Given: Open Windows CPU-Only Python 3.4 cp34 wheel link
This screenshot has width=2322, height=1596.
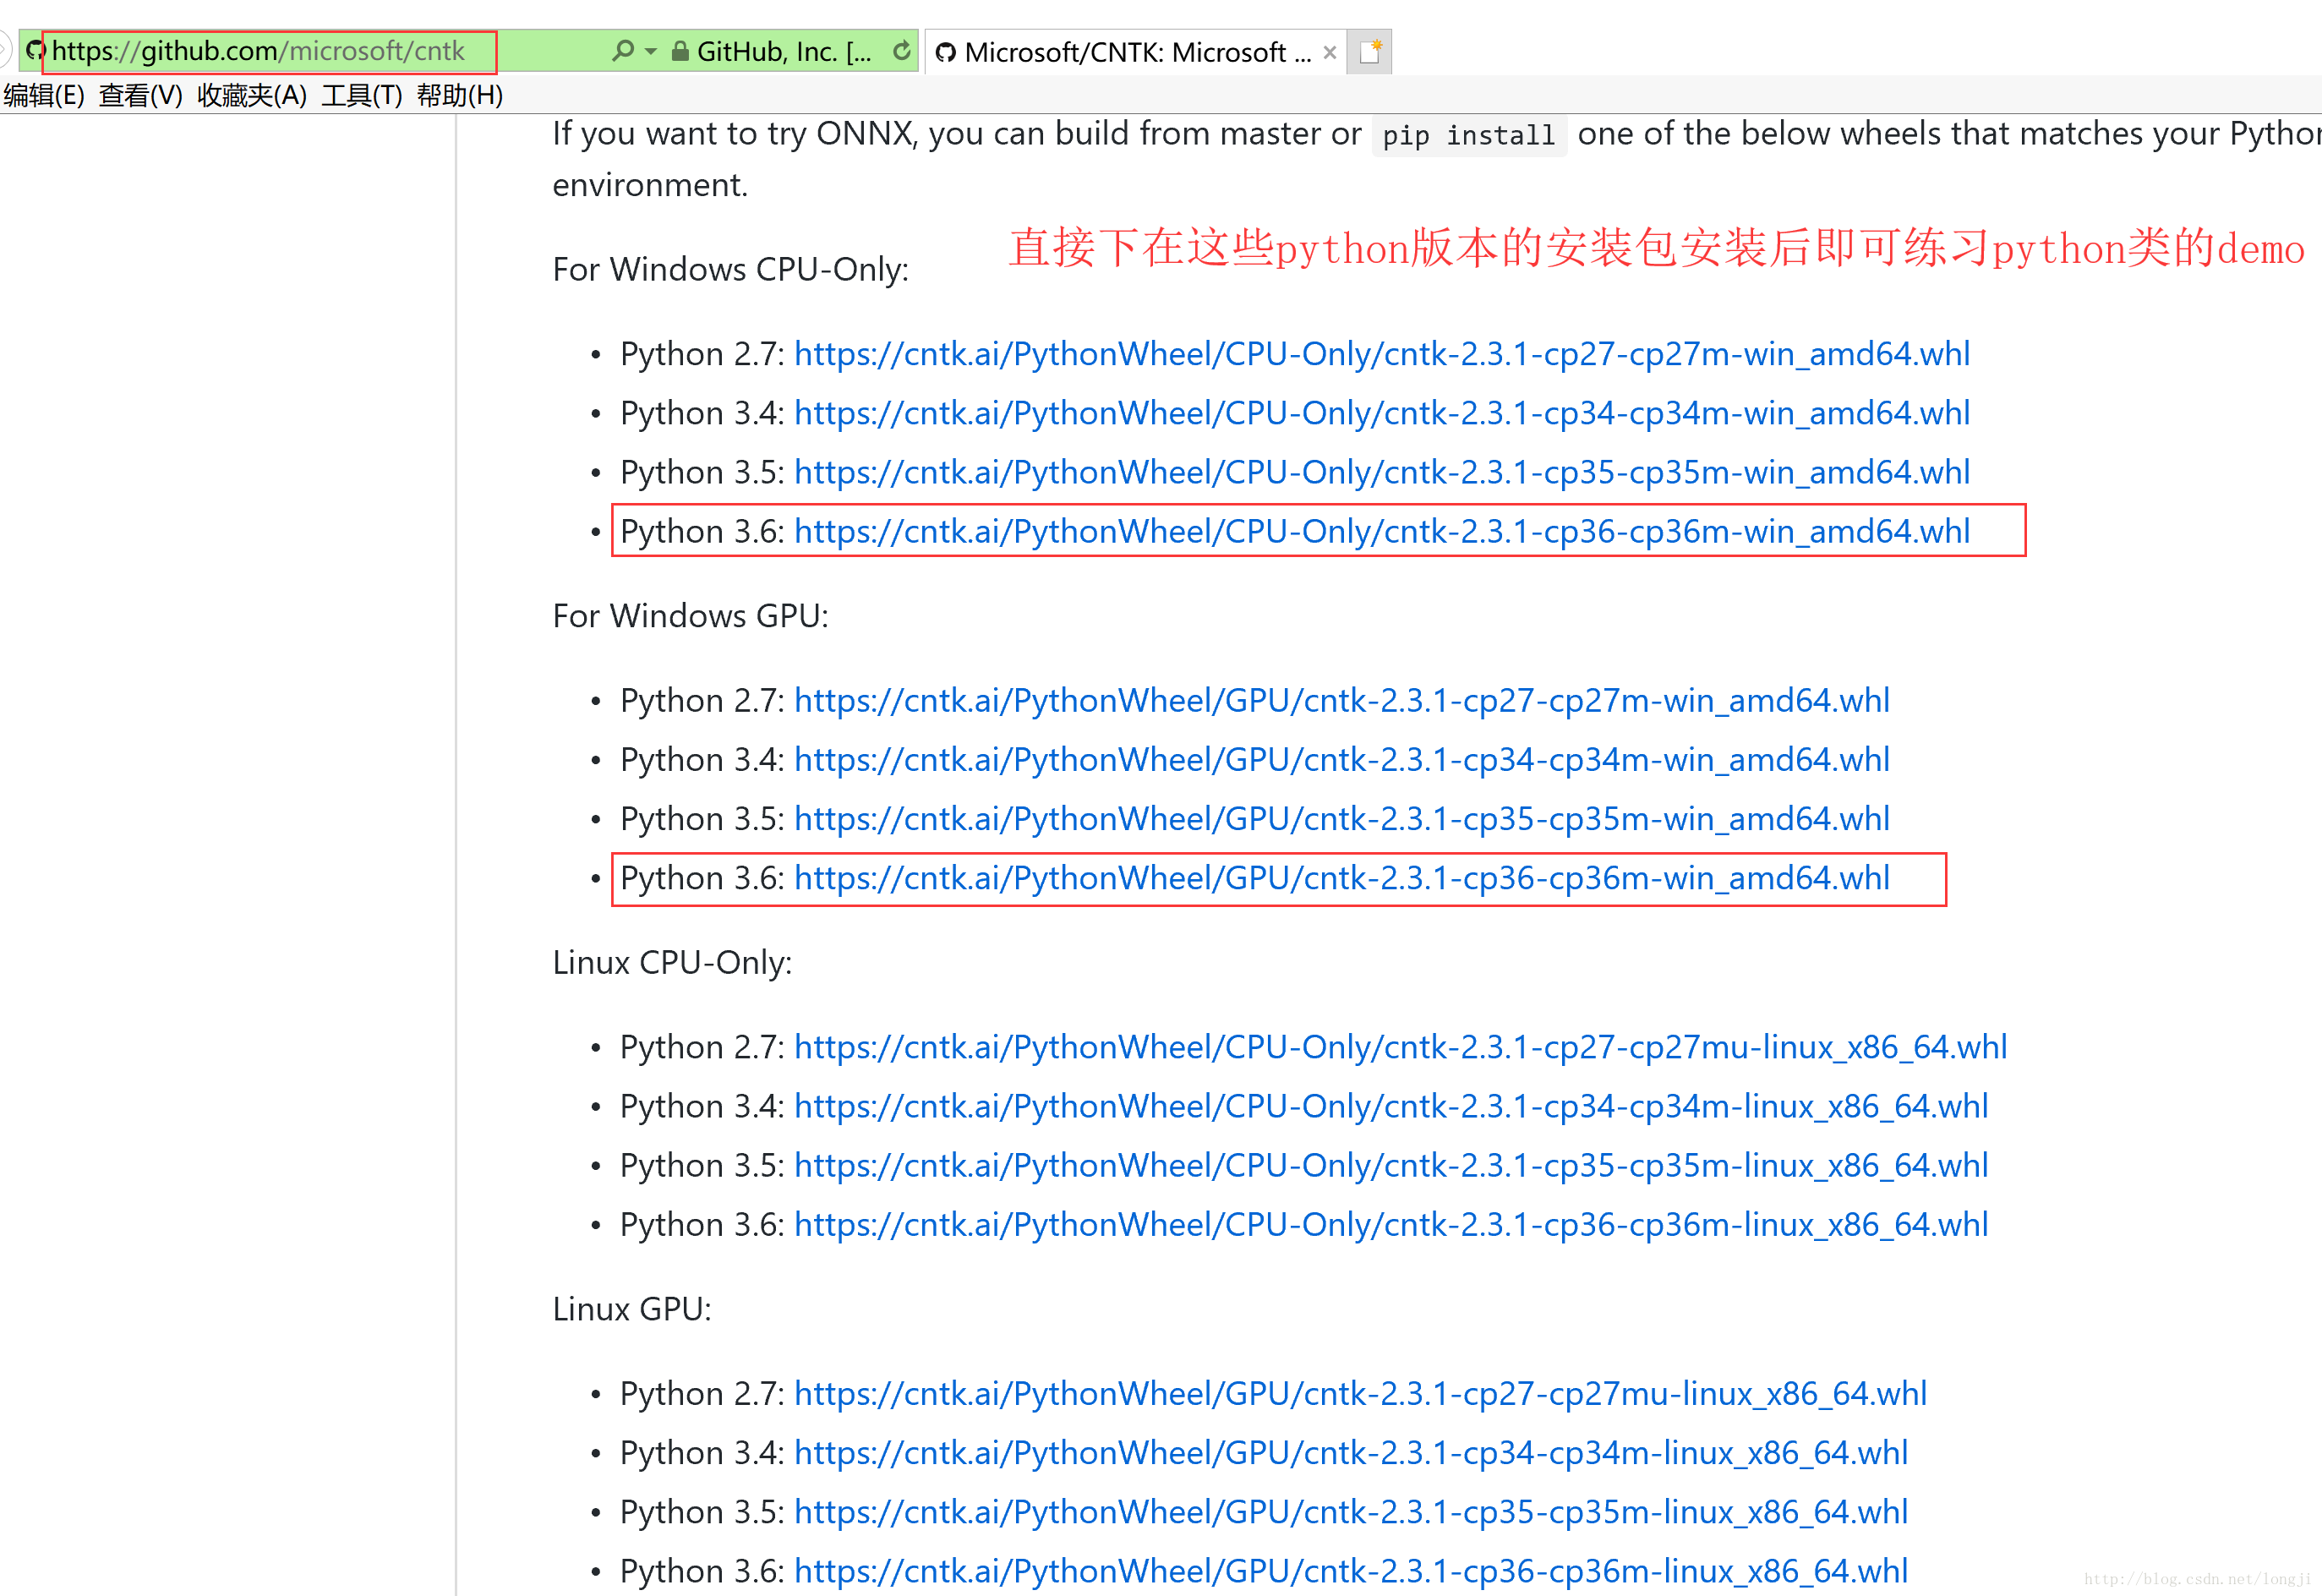Looking at the screenshot, I should tap(1382, 413).
